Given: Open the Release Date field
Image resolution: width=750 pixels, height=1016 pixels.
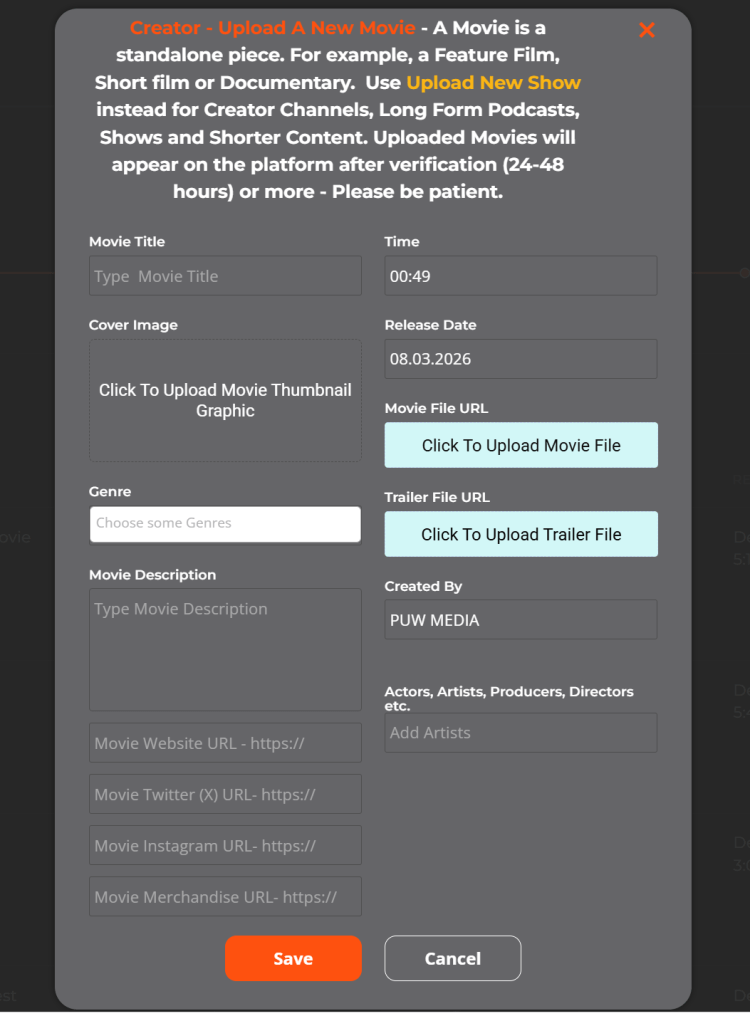Looking at the screenshot, I should pos(520,359).
